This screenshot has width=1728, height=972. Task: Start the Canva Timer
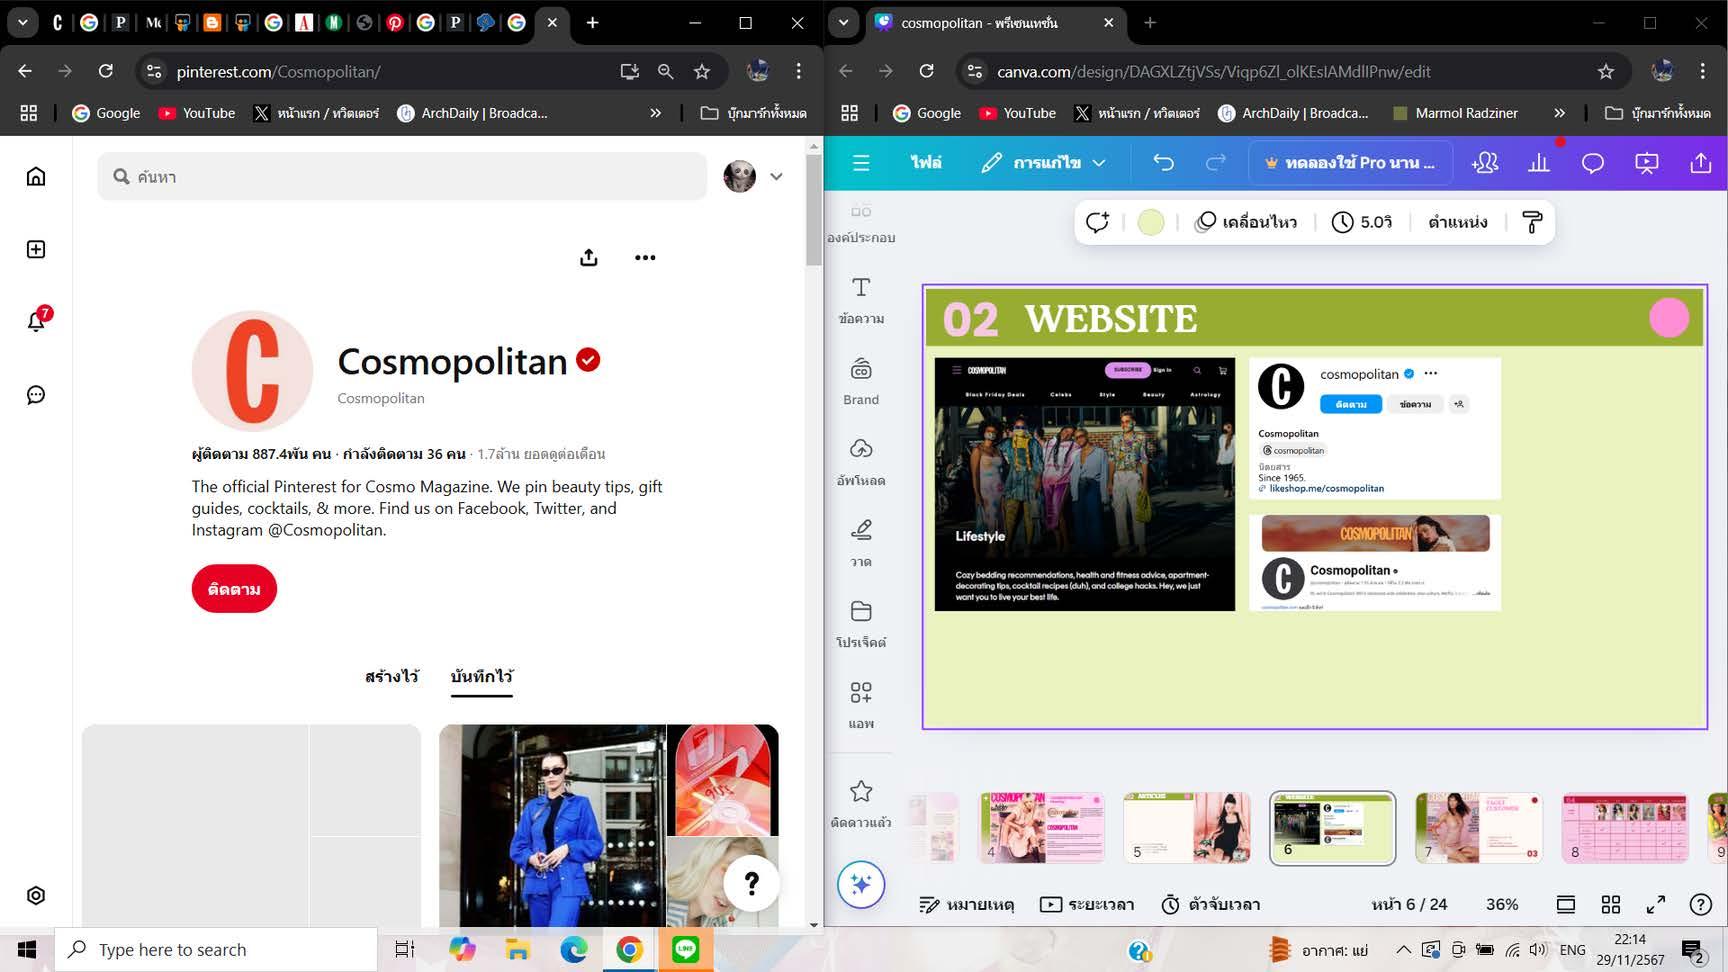point(1211,905)
